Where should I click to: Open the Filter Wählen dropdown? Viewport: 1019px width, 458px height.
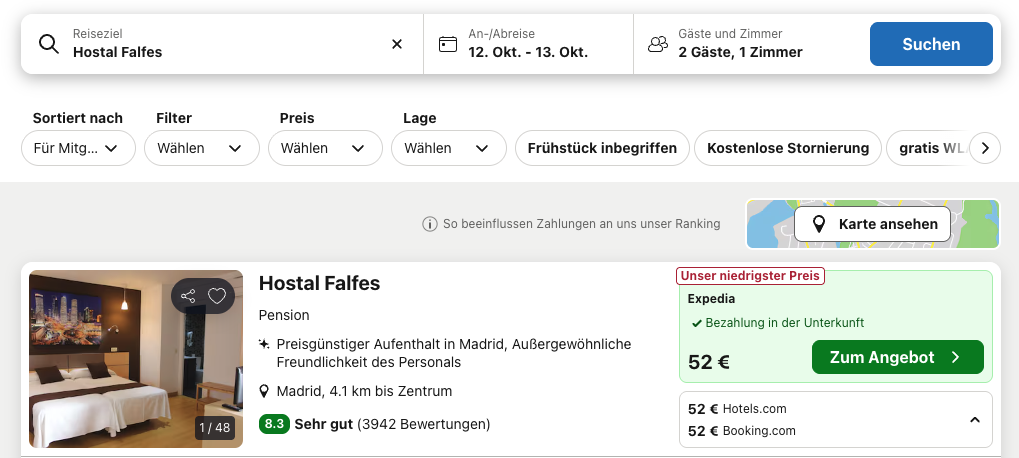(201, 148)
